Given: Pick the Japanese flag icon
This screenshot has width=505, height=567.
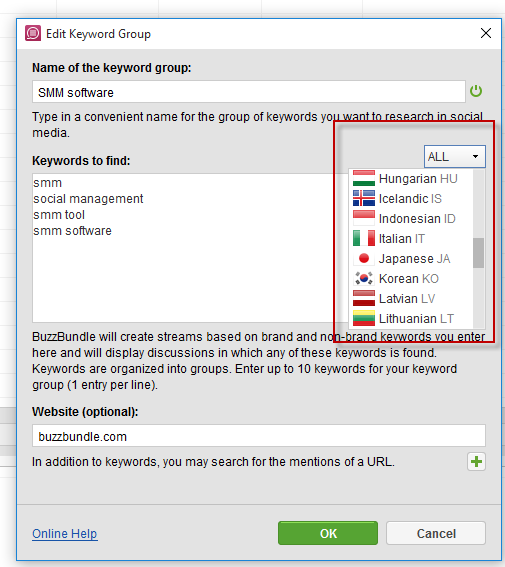Looking at the screenshot, I should click(364, 259).
